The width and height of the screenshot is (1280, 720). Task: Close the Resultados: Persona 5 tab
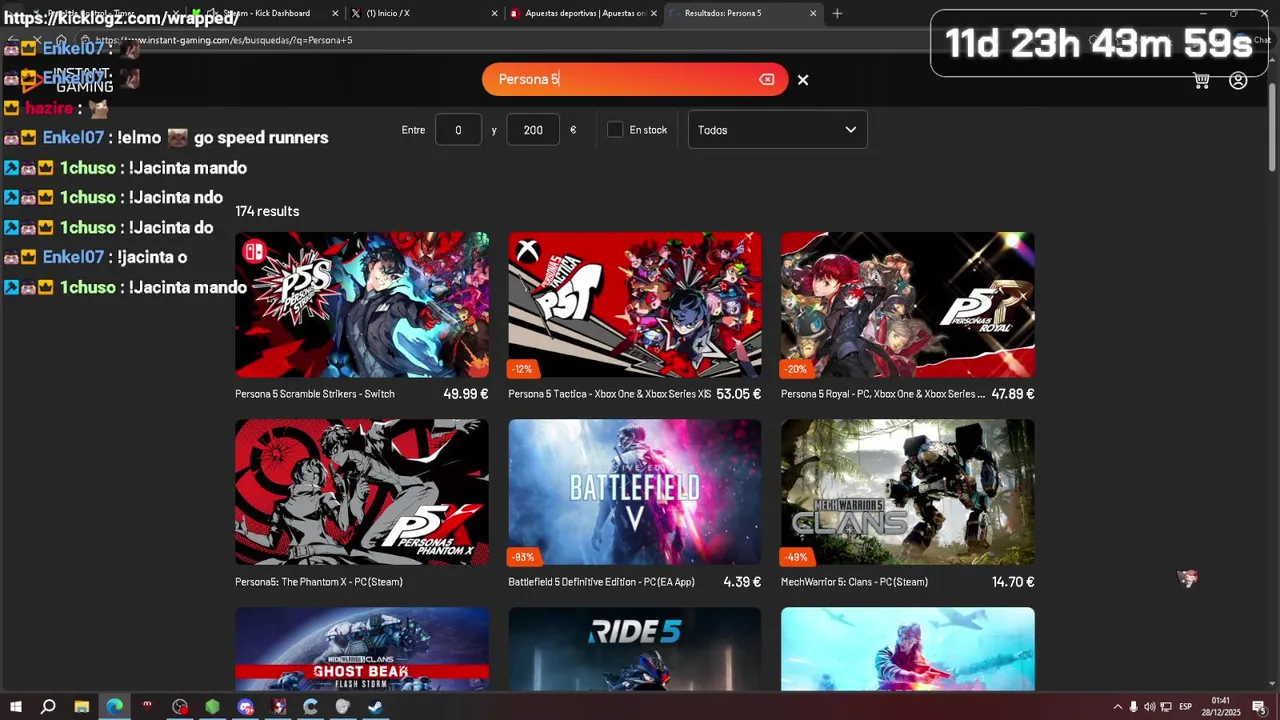tap(813, 13)
